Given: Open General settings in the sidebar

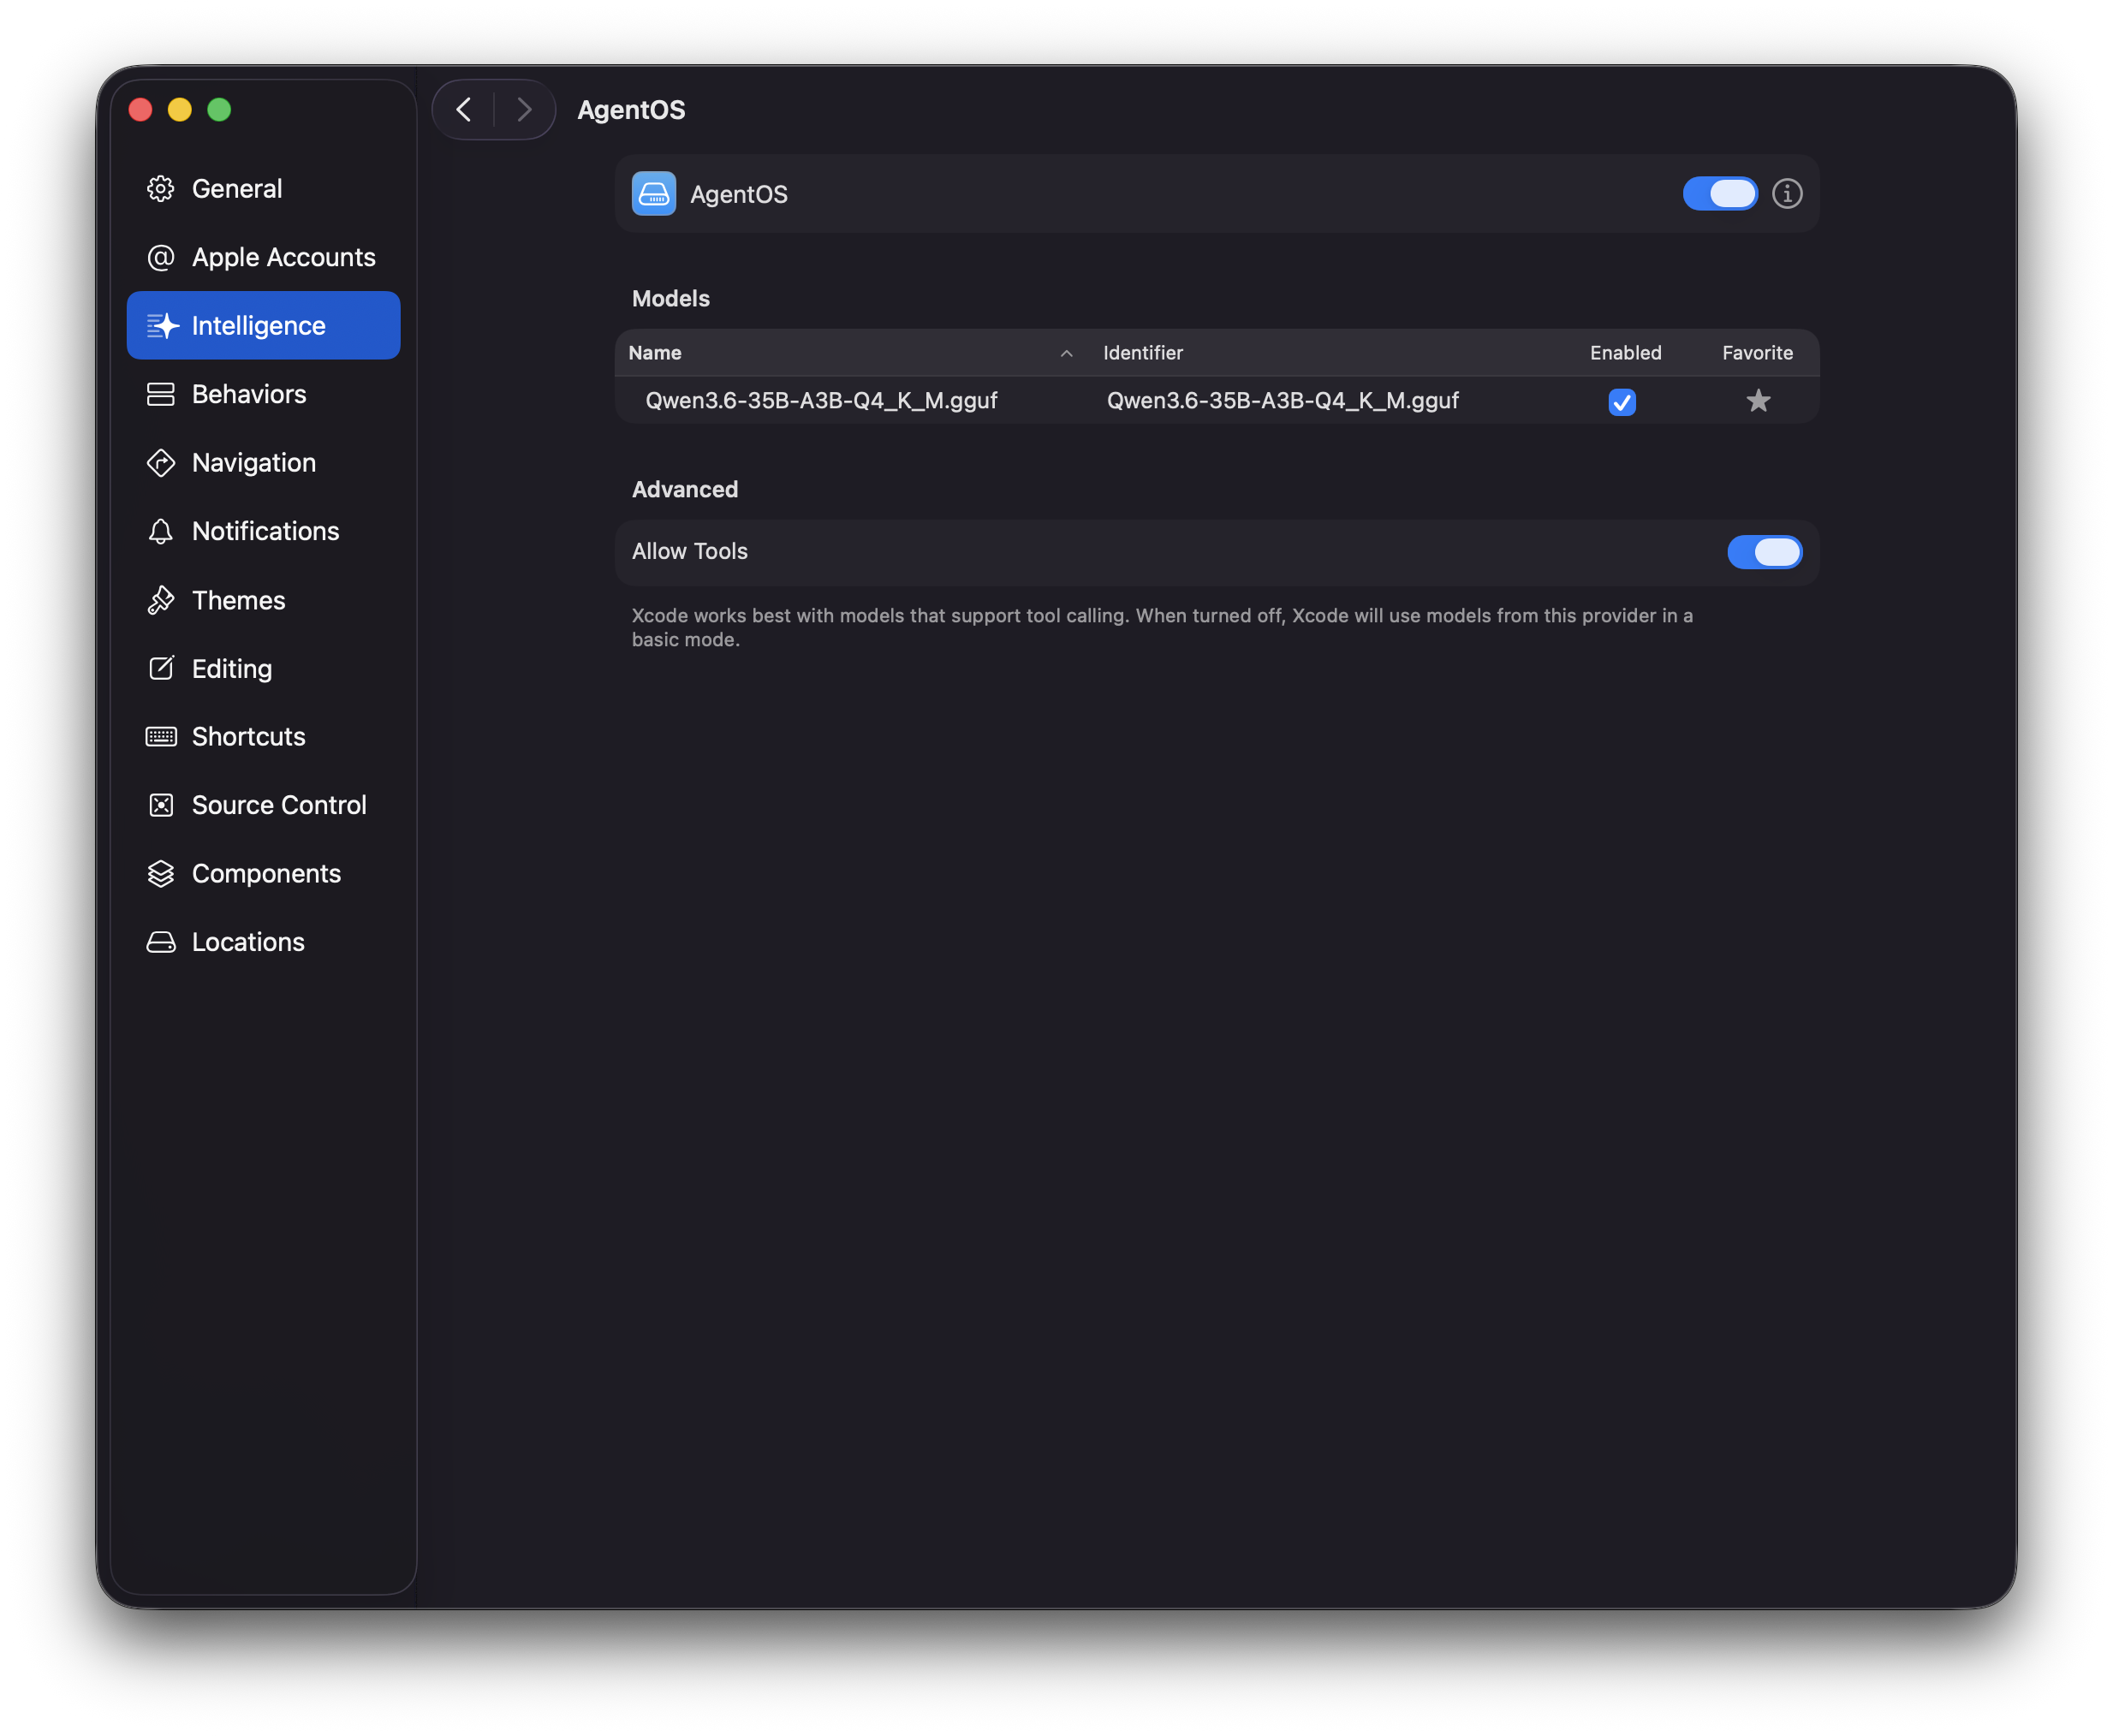Looking at the screenshot, I should coord(263,189).
